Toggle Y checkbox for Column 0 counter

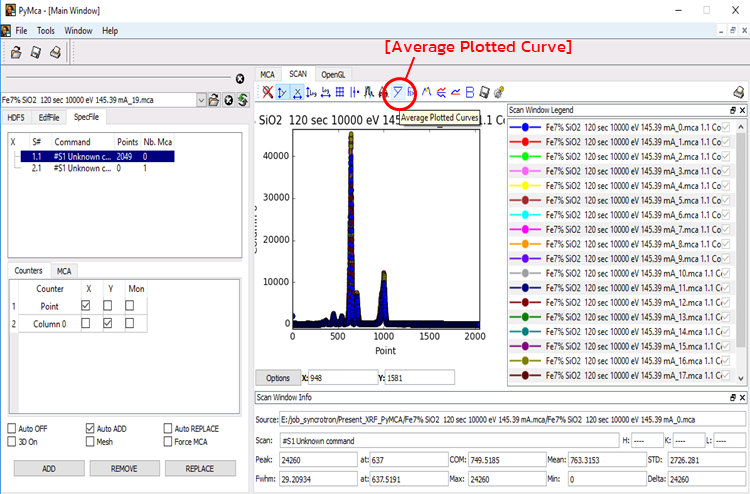108,323
